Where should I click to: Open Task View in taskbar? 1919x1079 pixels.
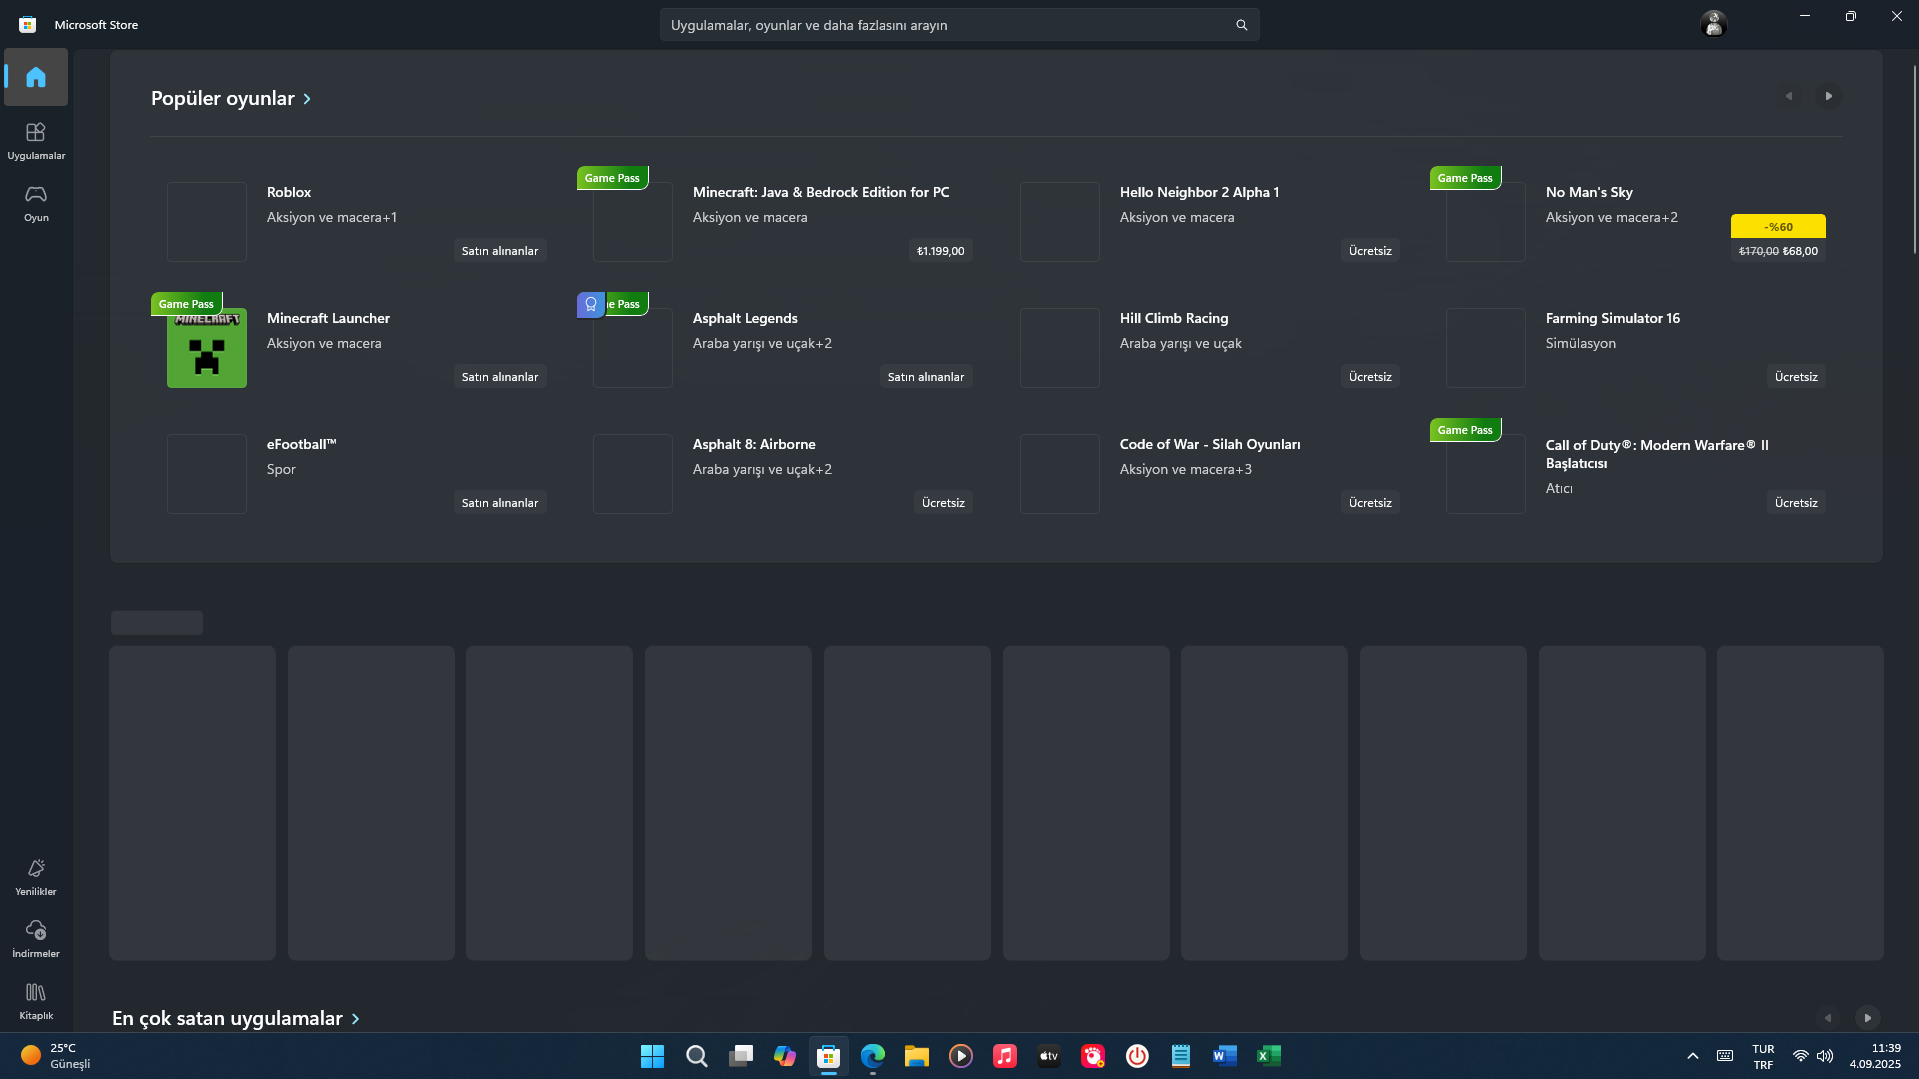(741, 1056)
